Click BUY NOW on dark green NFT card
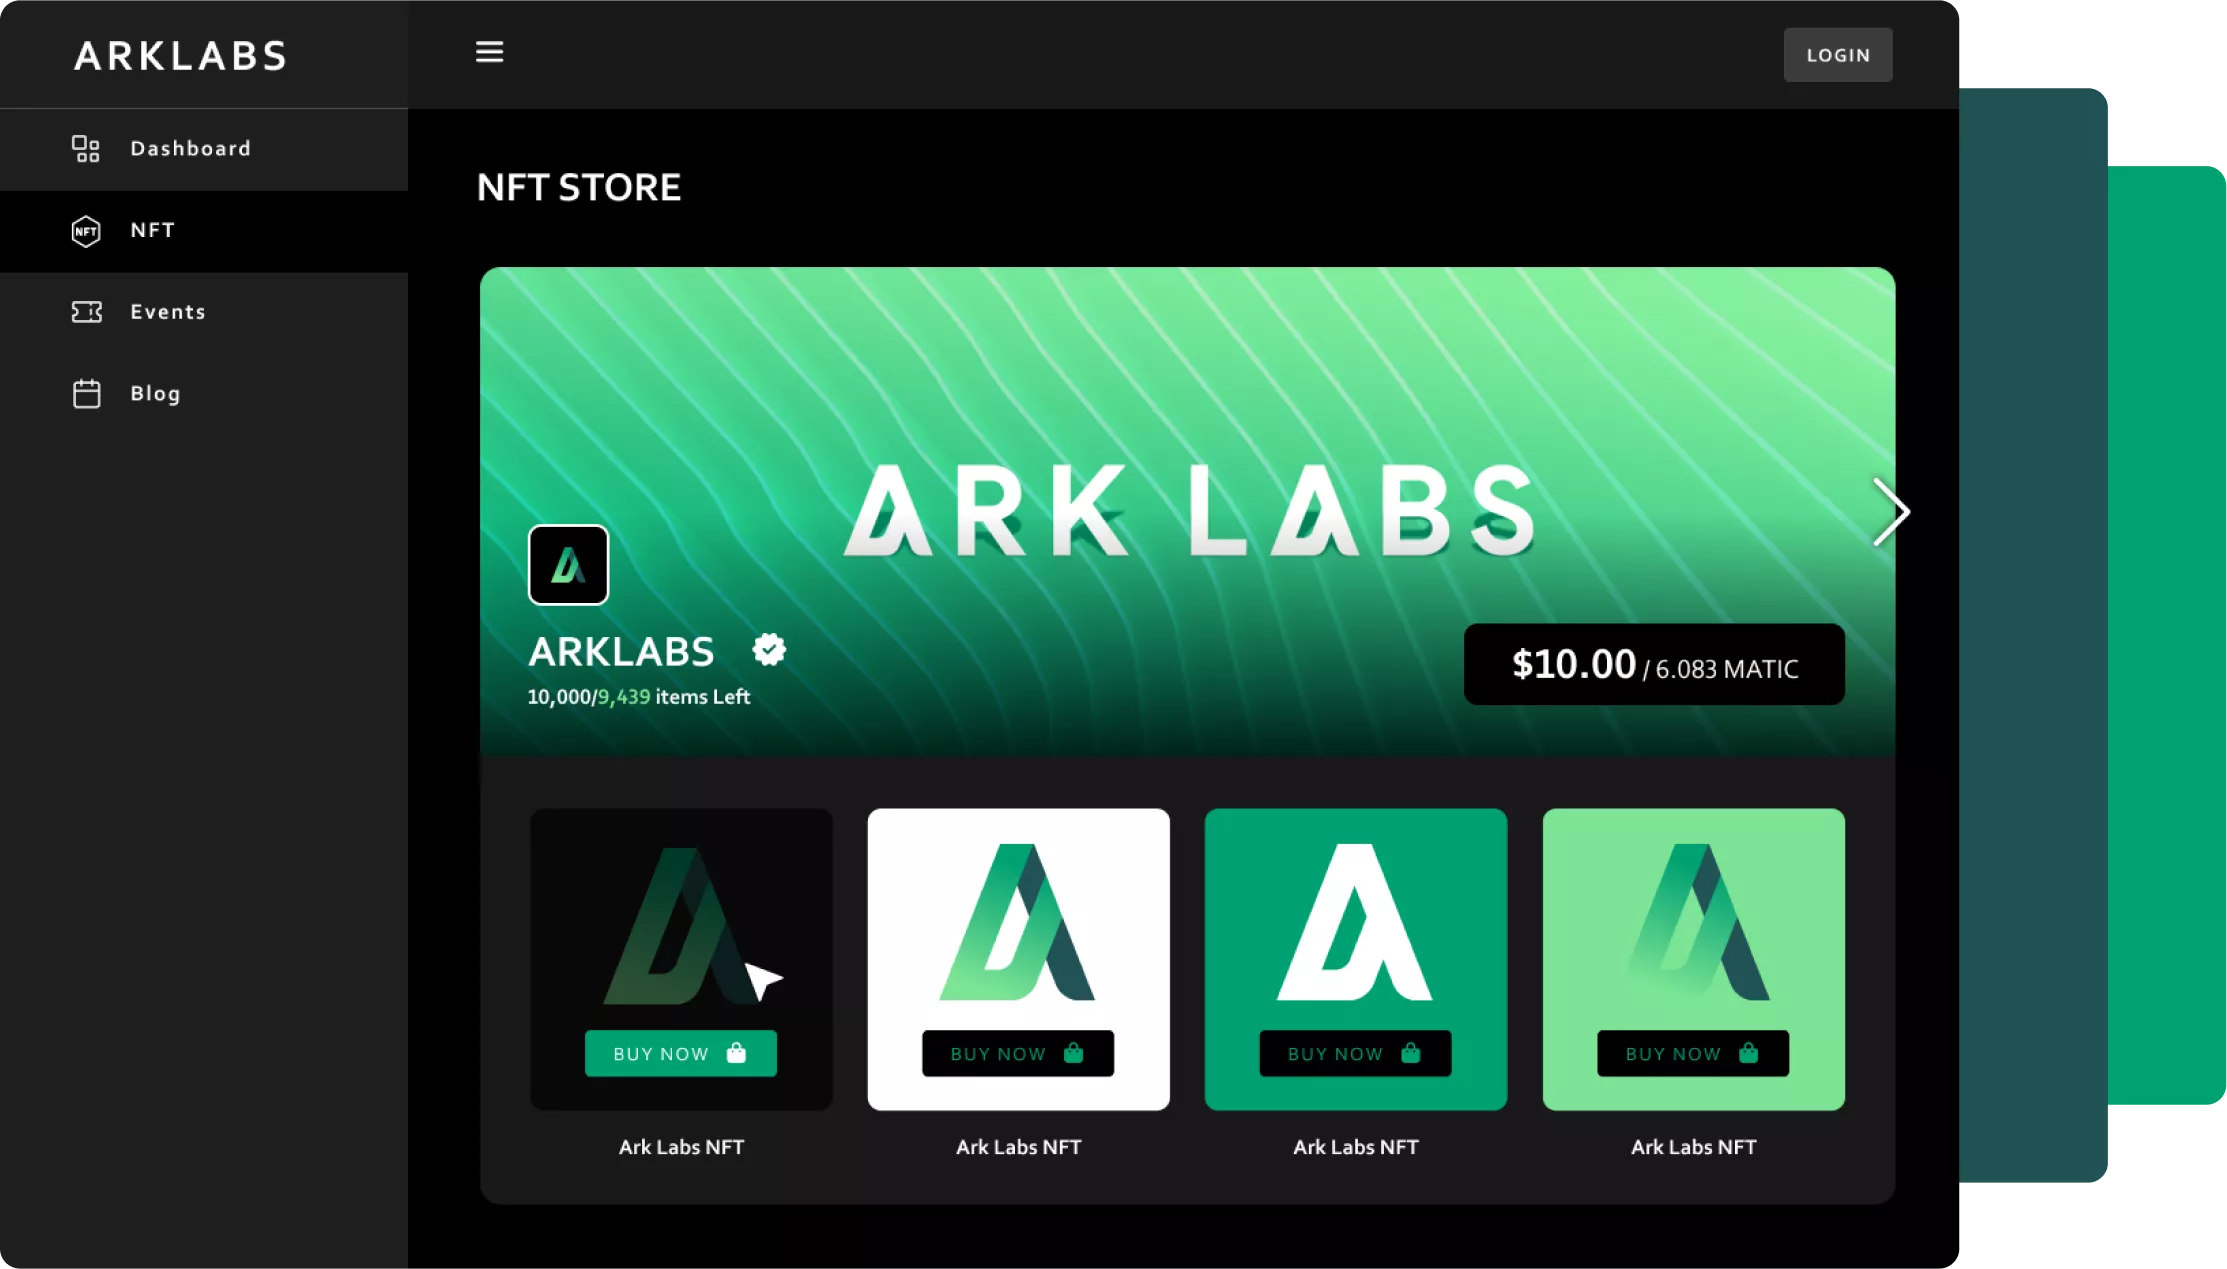 pyautogui.click(x=1355, y=1053)
